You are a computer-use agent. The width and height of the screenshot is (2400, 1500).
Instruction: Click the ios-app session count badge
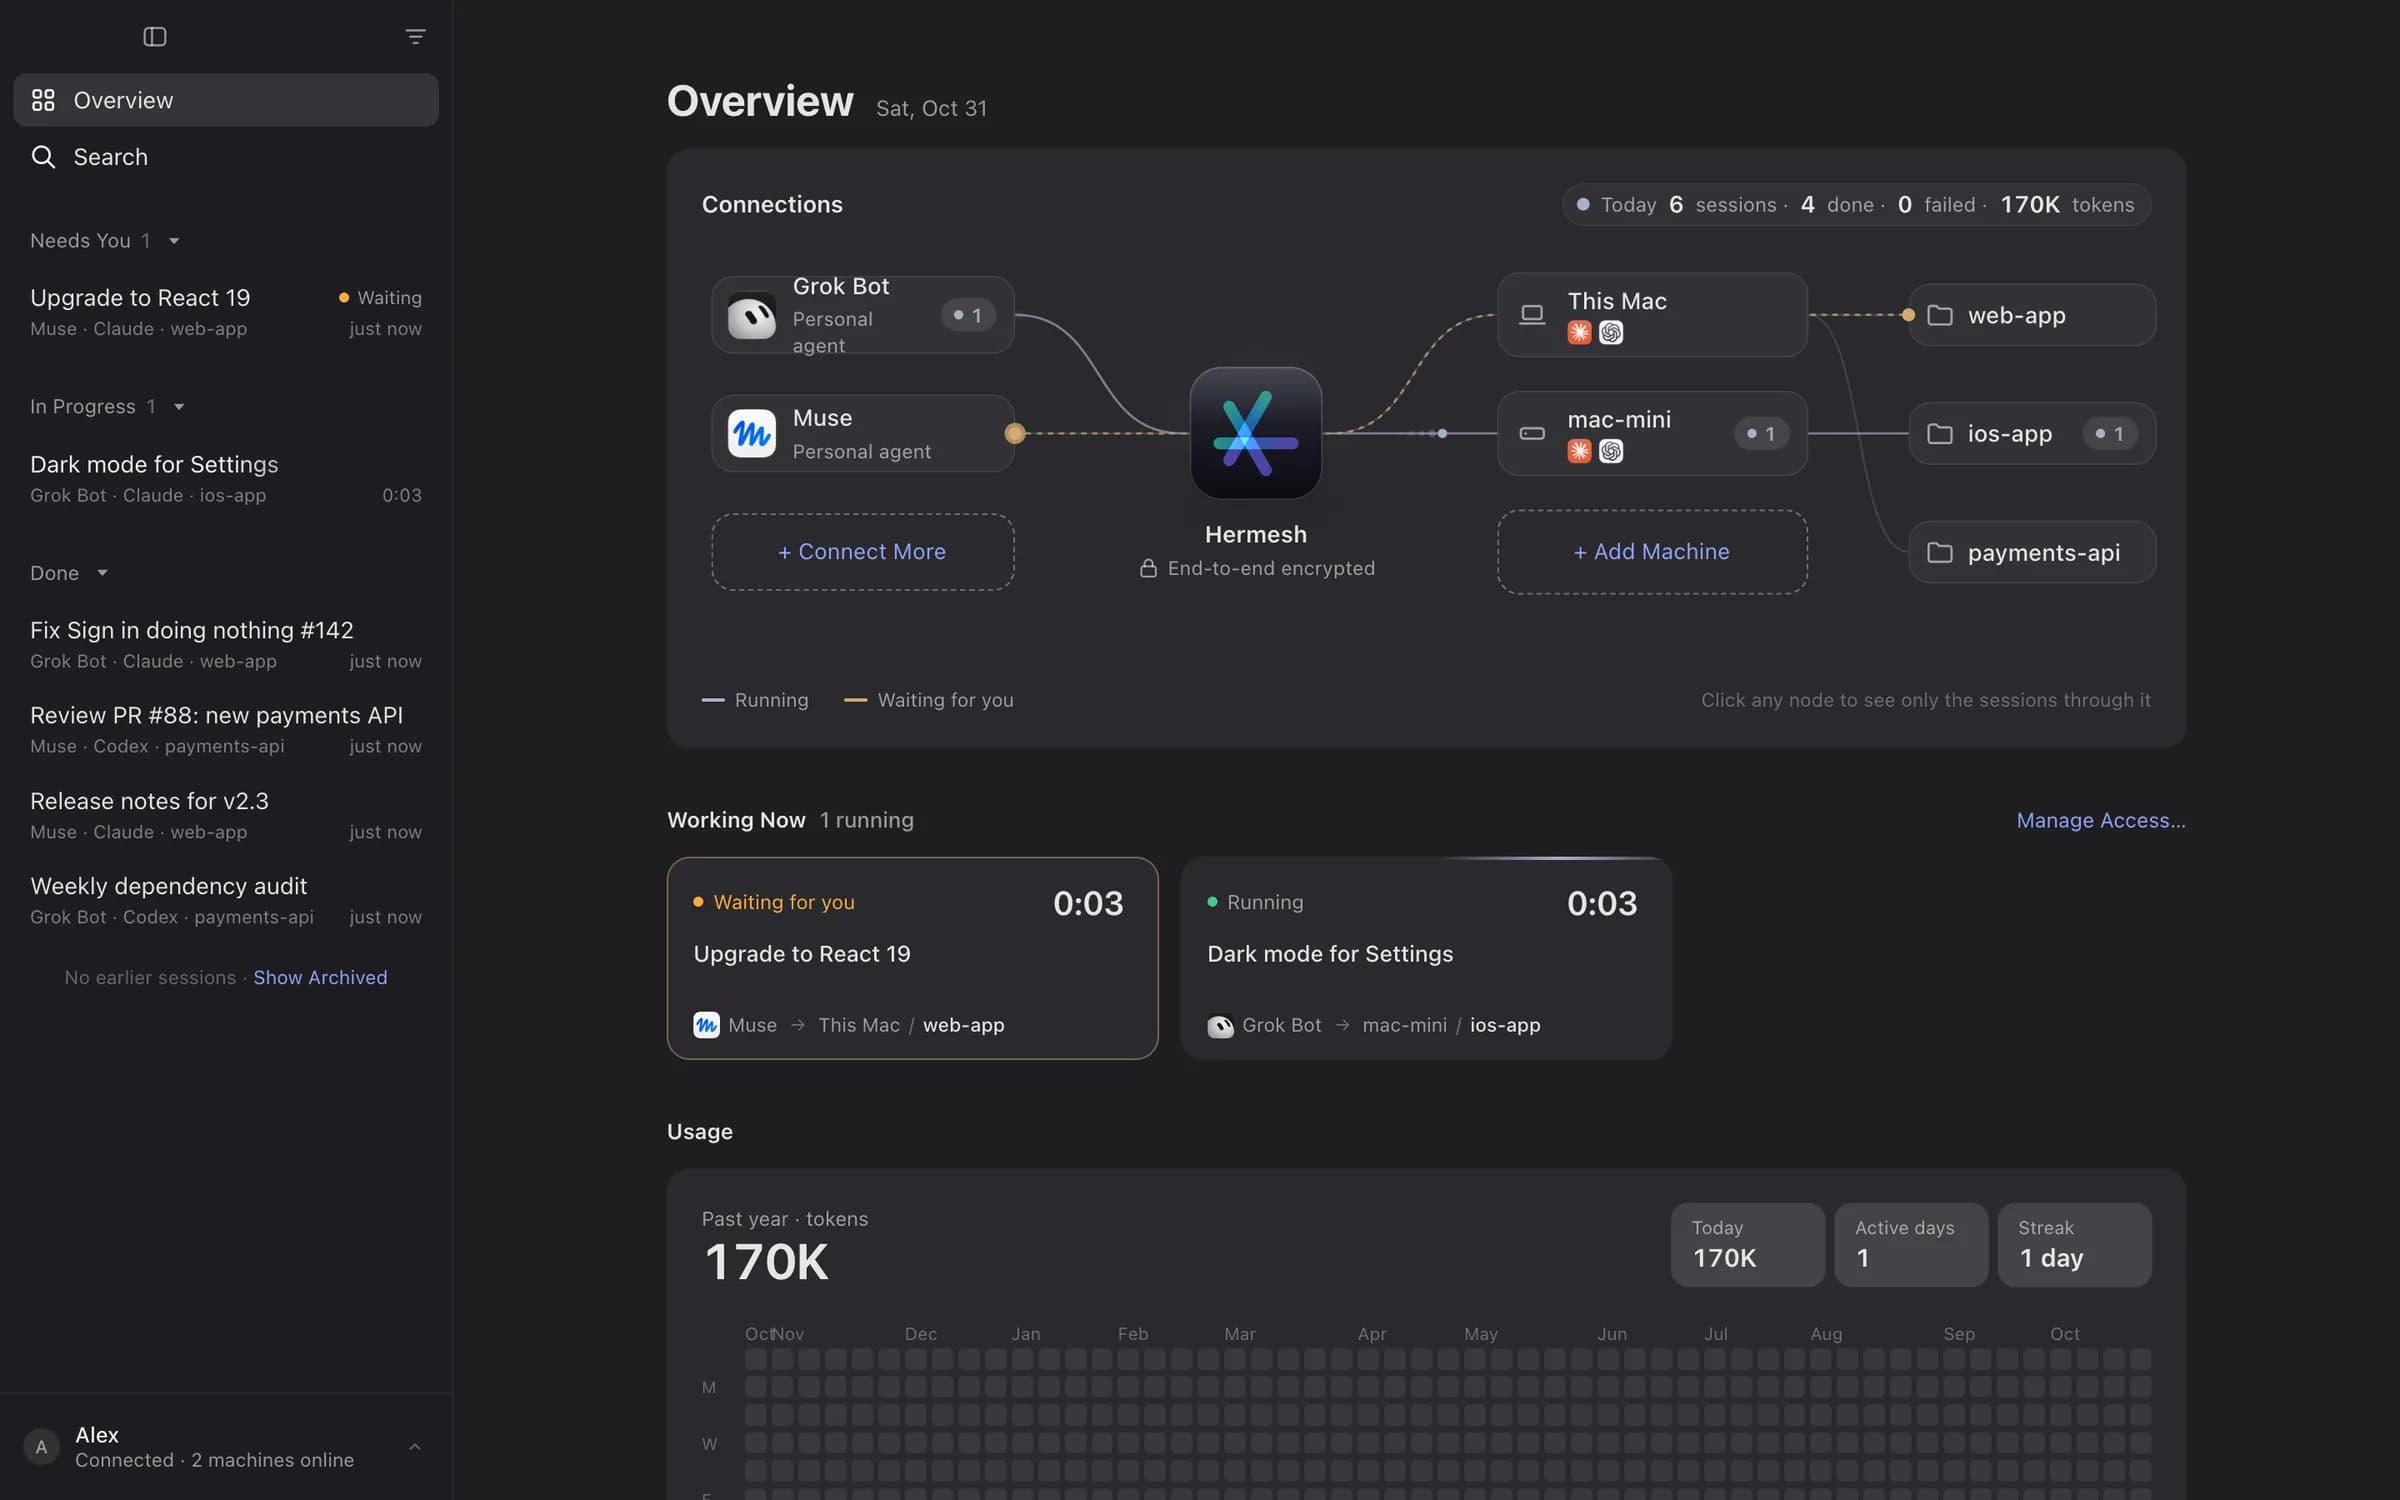click(x=2109, y=433)
